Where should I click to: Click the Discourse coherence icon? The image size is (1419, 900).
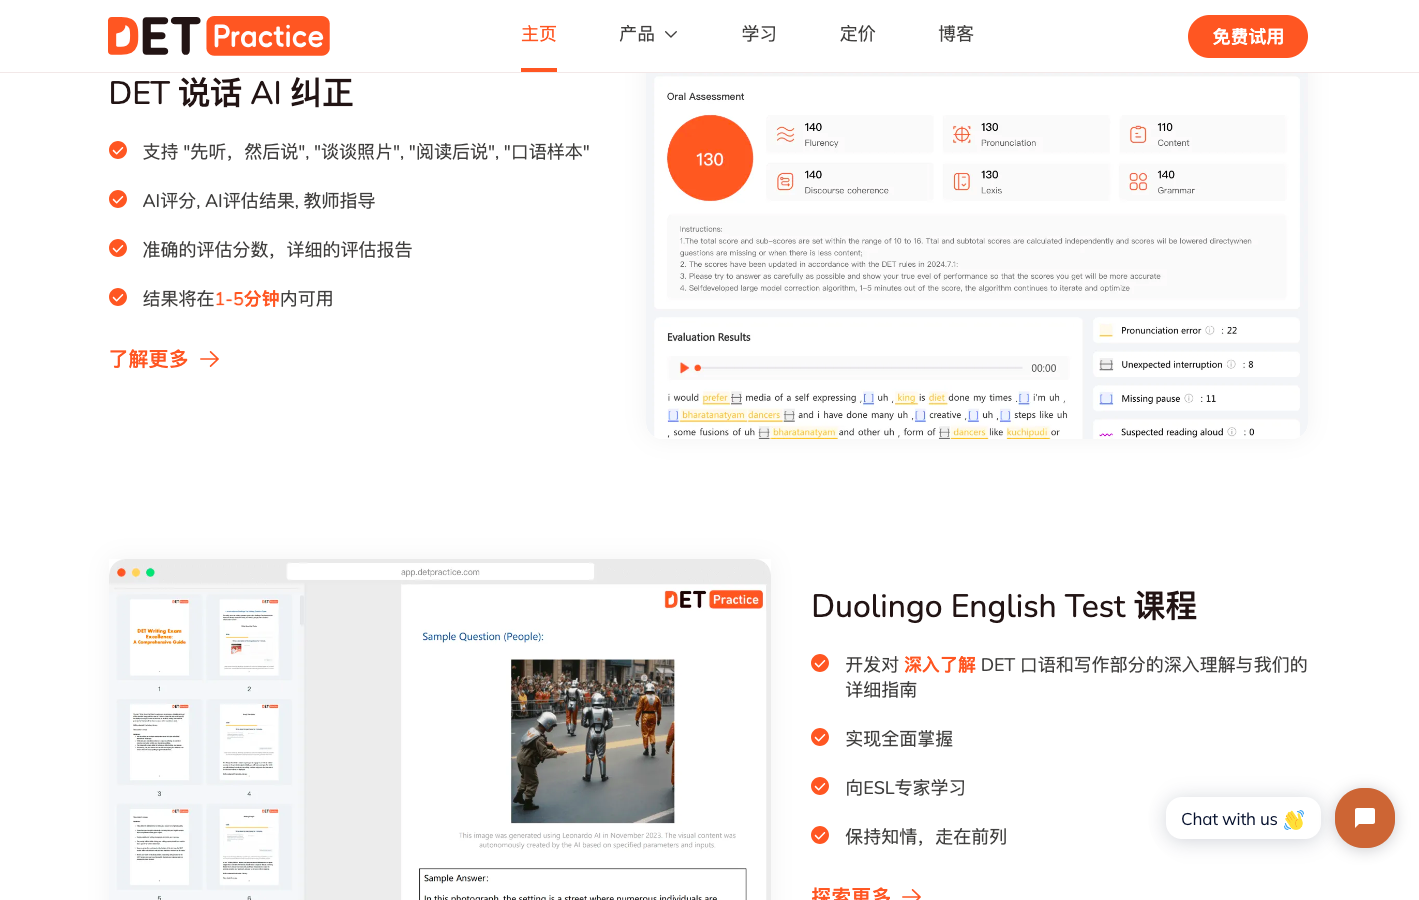pos(786,181)
